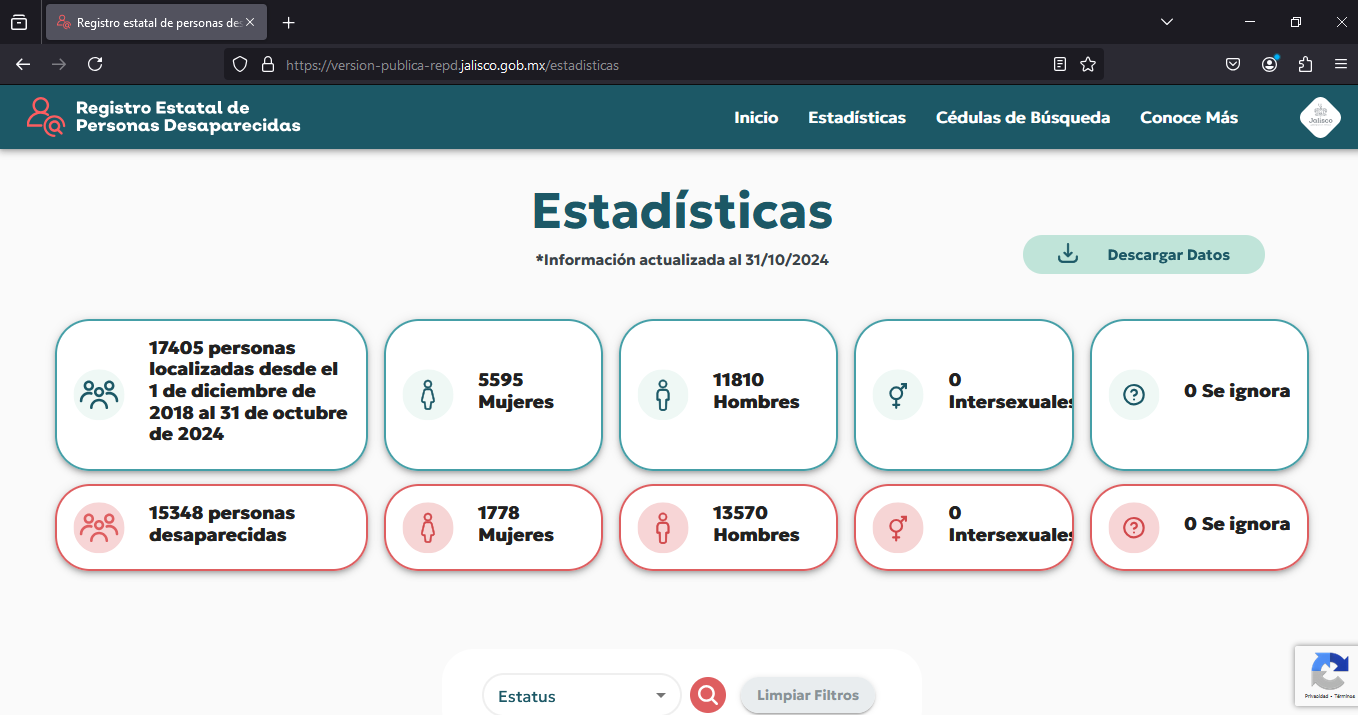
Task: Select the 15348 personas desaparecidas card
Action: (211, 527)
